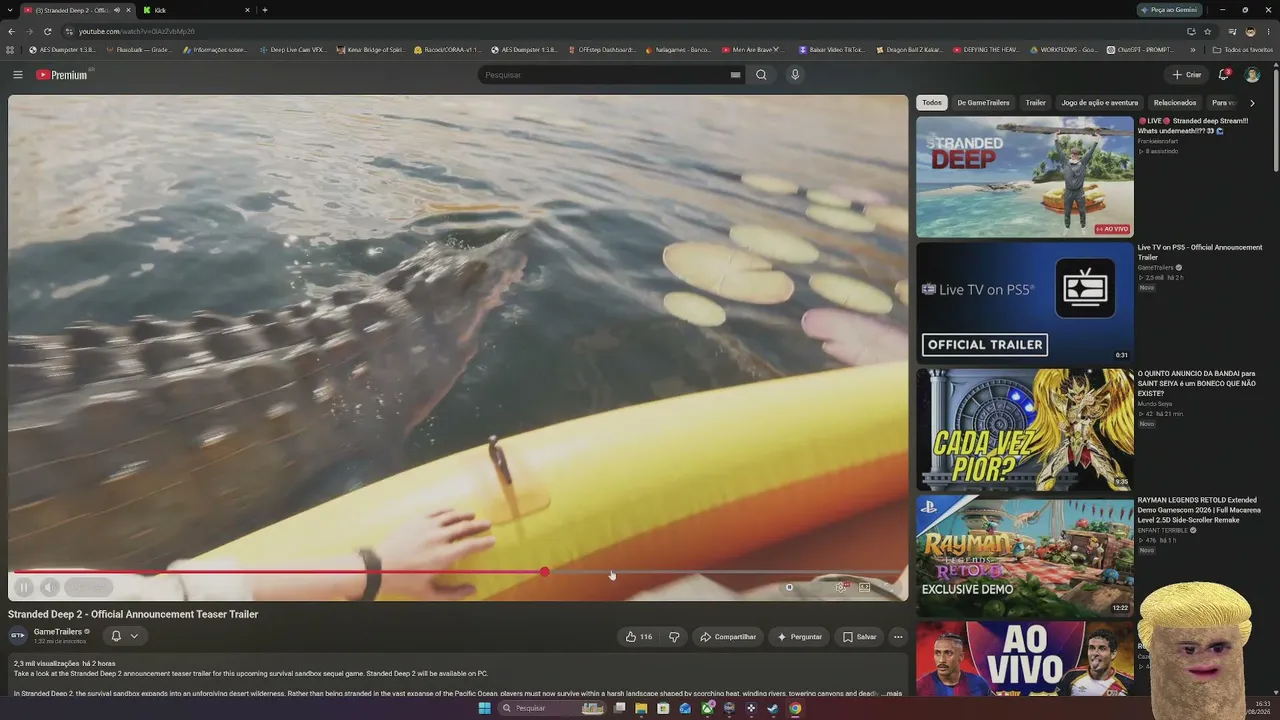The width and height of the screenshot is (1280, 720).
Task: Dislike the Stranded Deep 2 video
Action: (x=674, y=637)
